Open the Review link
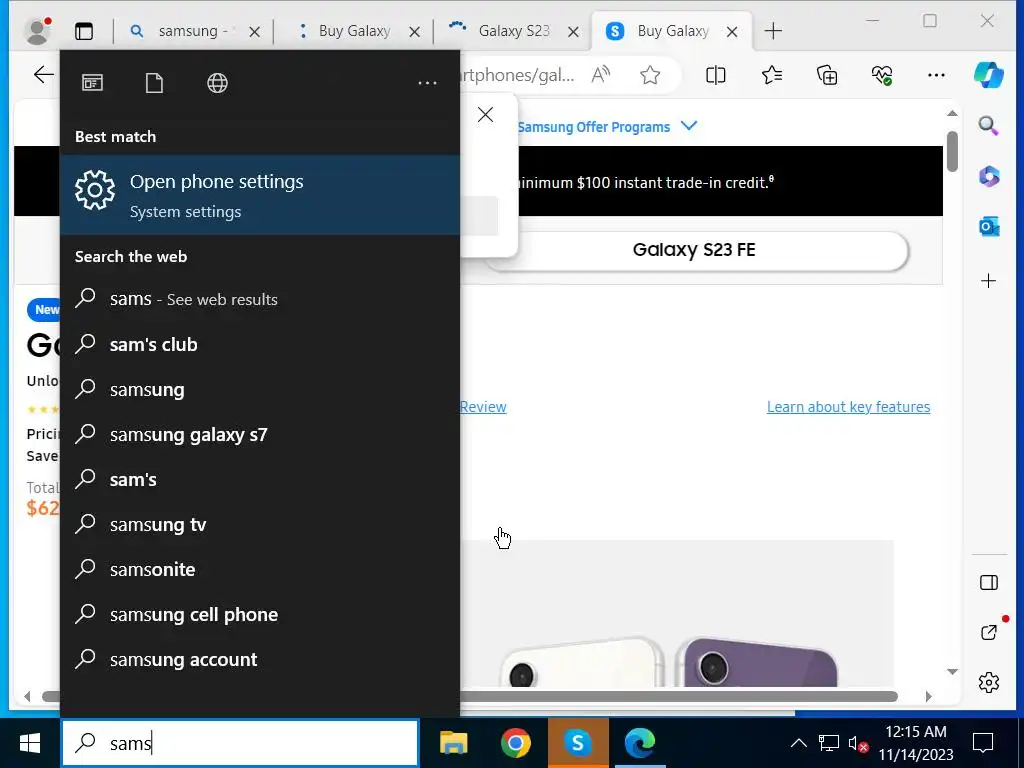The width and height of the screenshot is (1024, 768). 483,407
